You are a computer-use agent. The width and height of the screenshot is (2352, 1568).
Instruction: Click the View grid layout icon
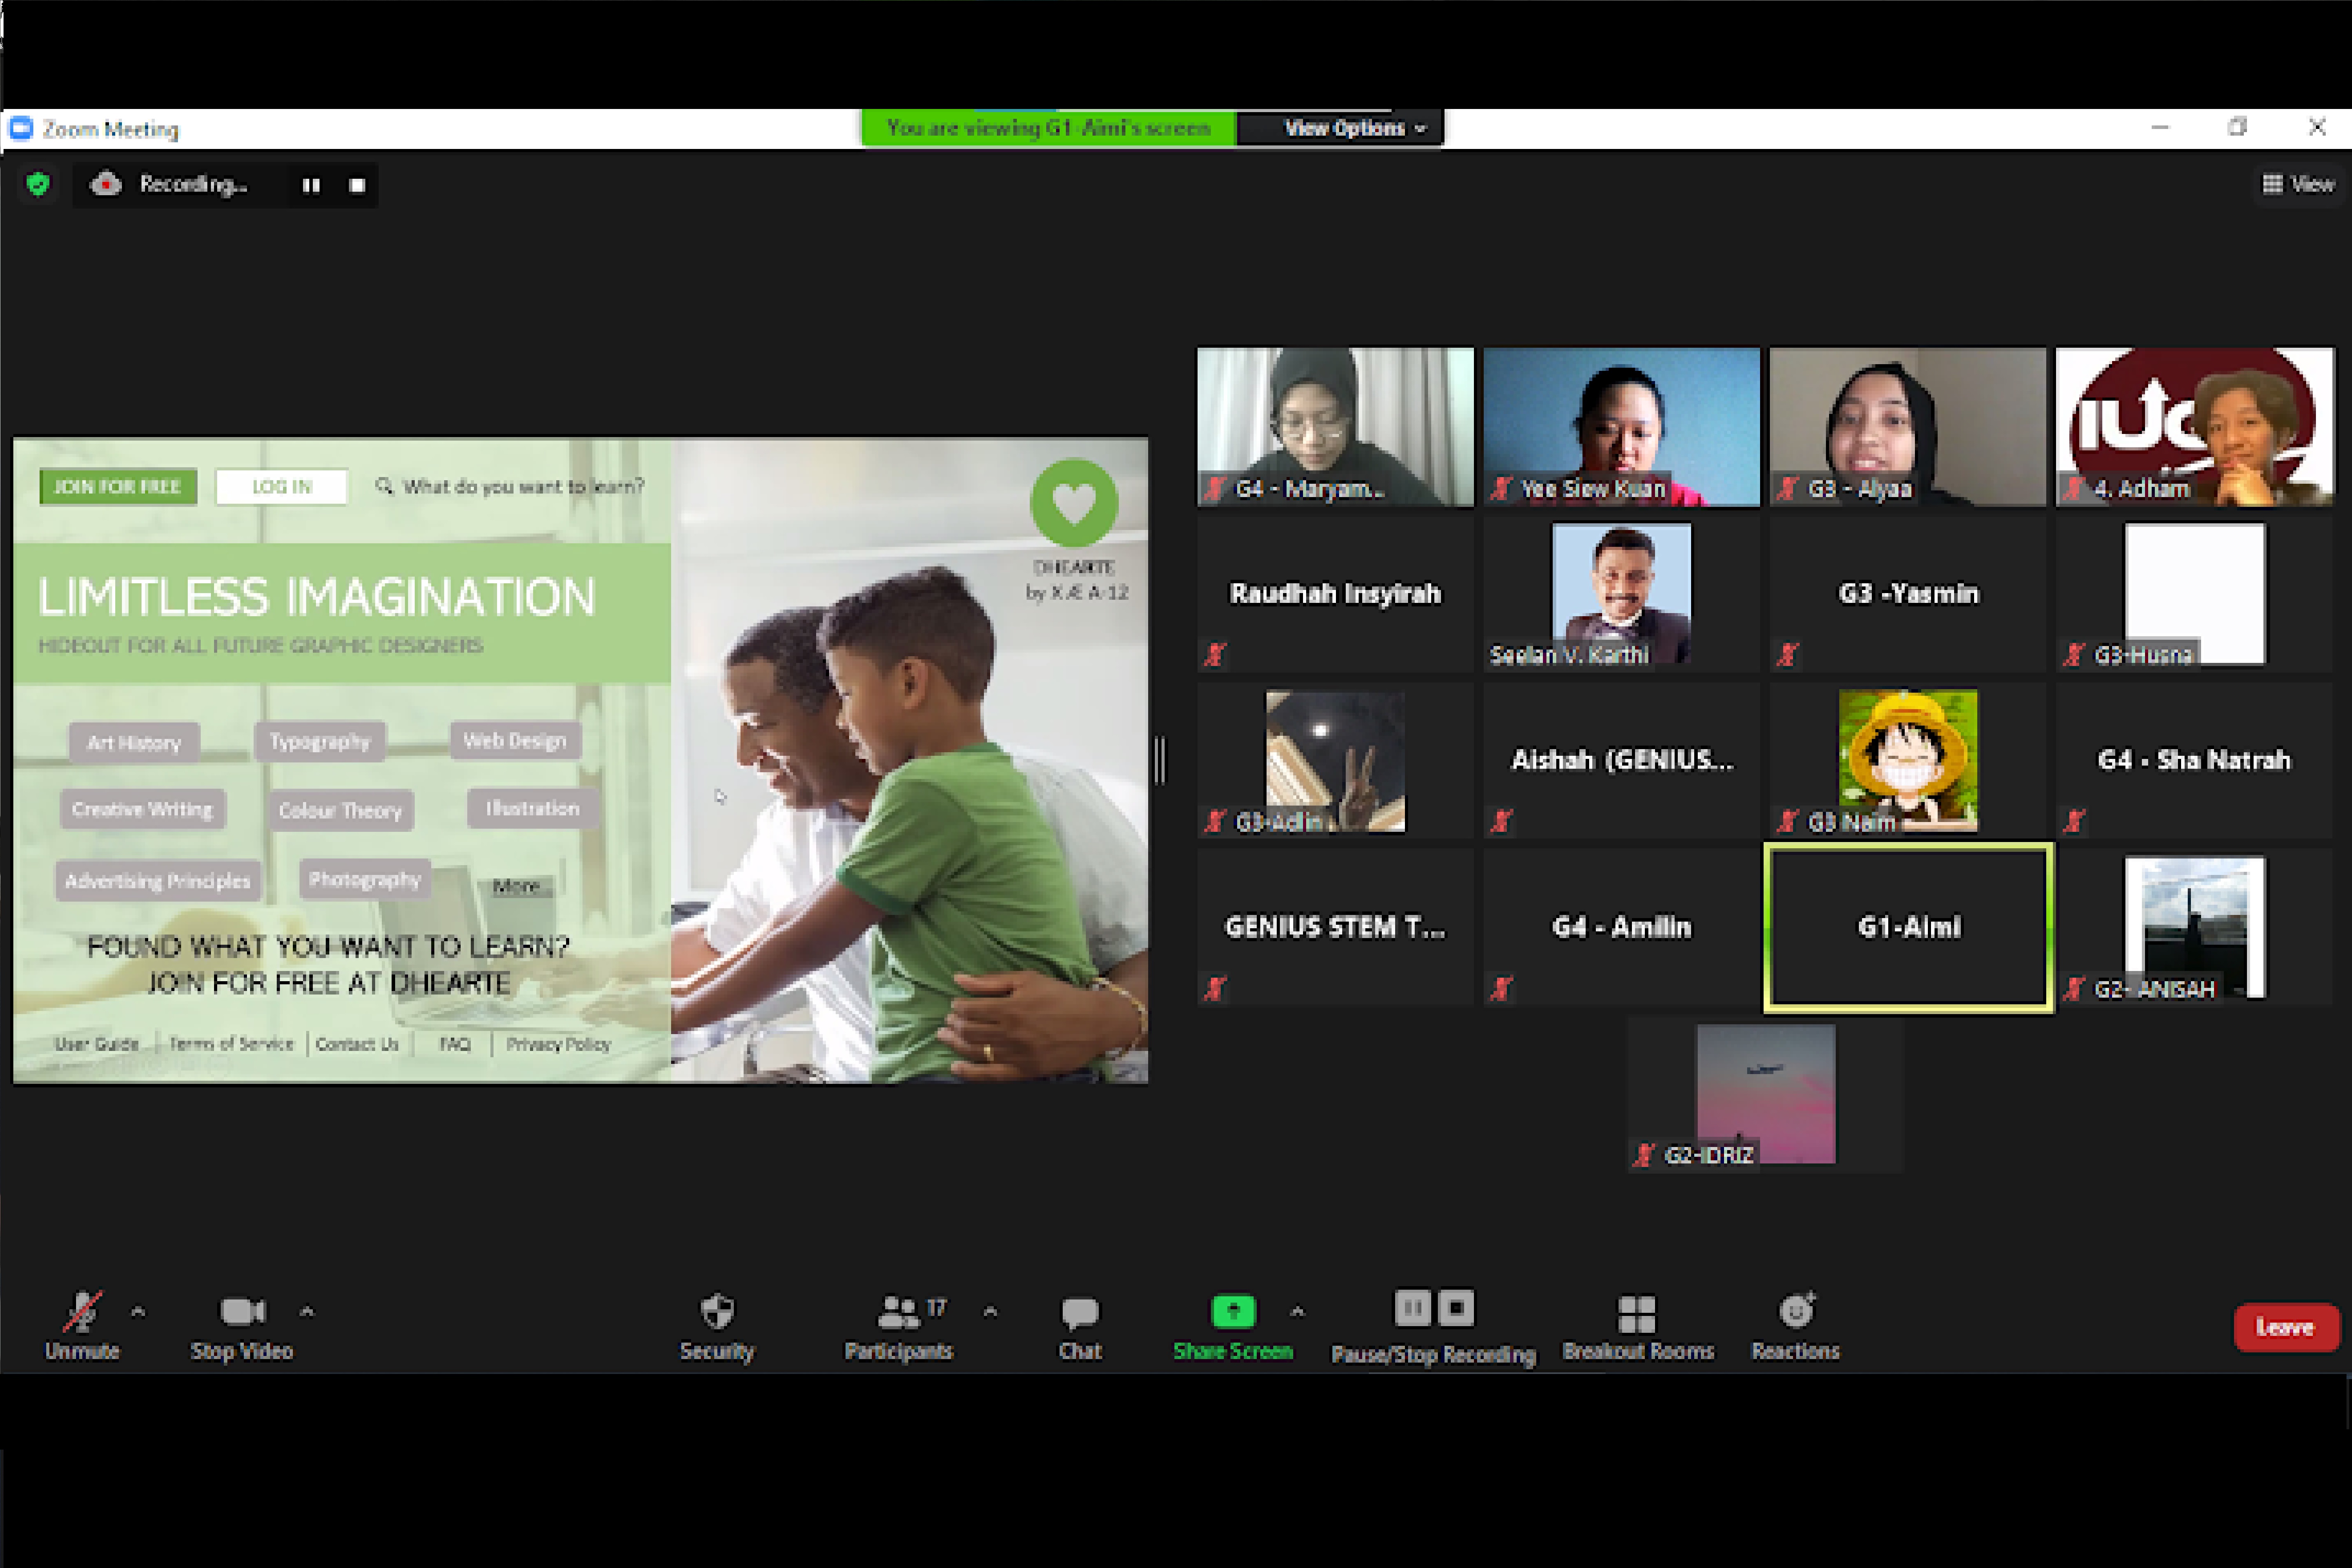click(2272, 184)
